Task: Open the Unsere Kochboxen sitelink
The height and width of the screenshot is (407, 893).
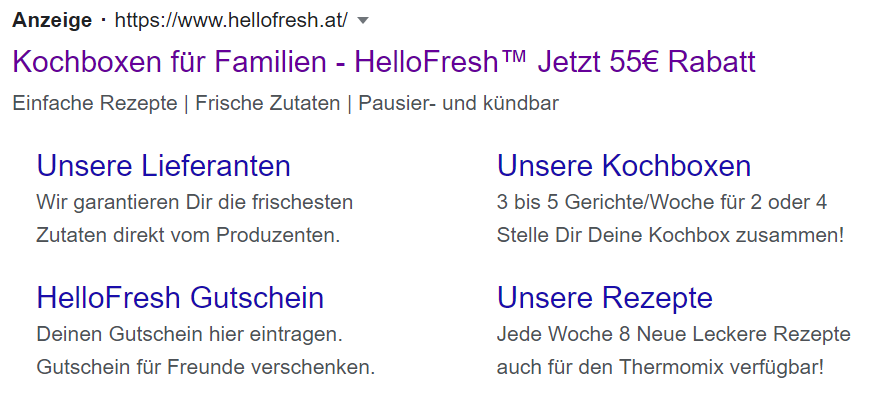Action: 624,166
